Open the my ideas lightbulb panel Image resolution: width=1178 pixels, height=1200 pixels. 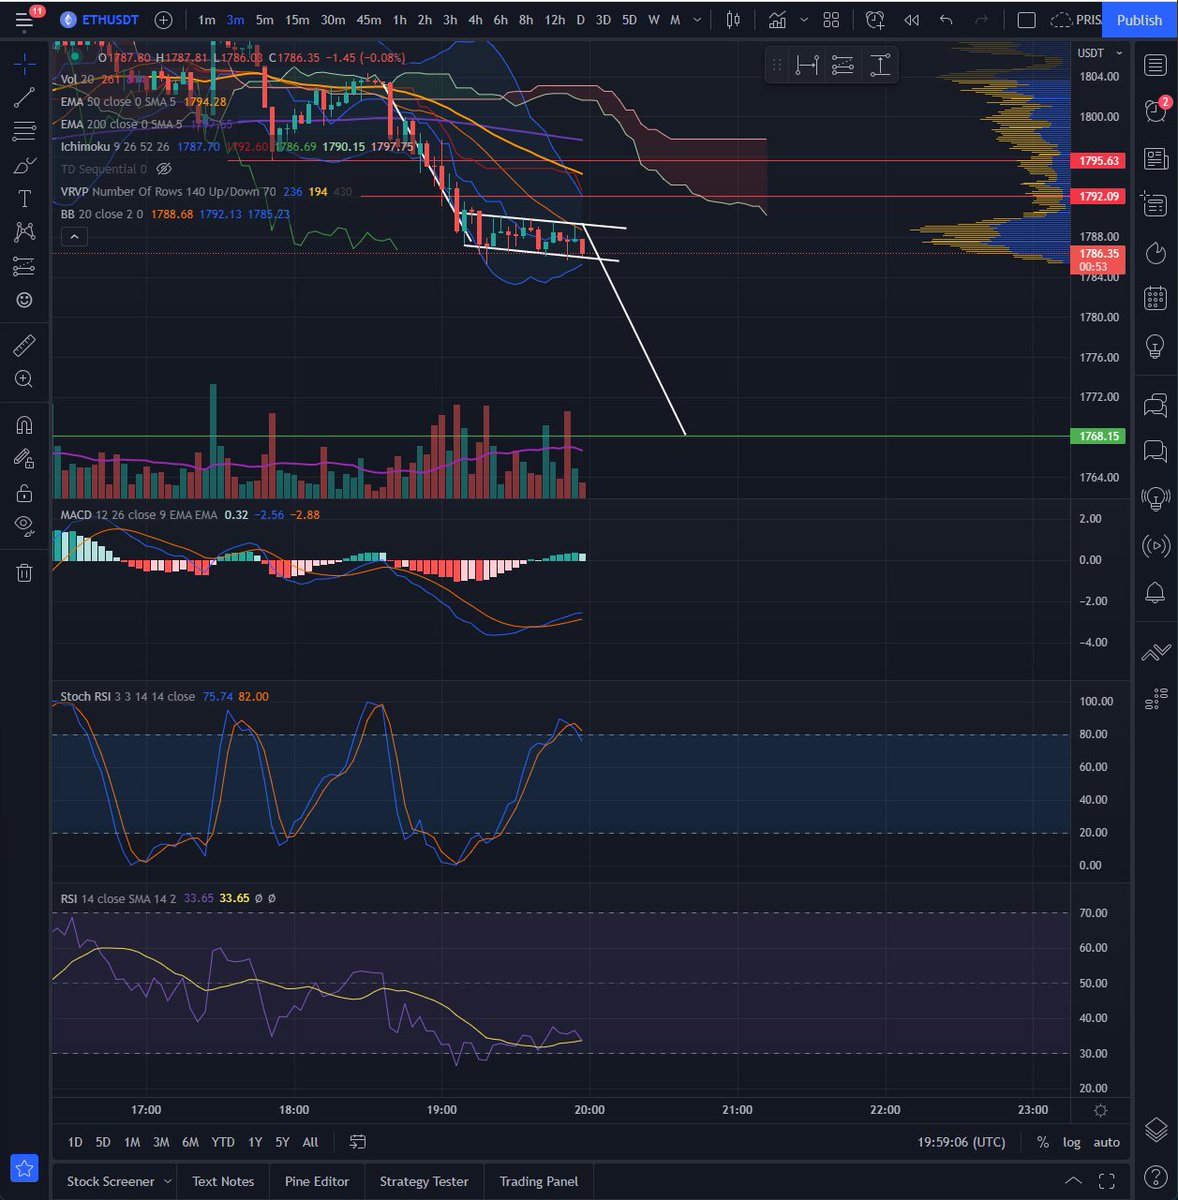1155,346
